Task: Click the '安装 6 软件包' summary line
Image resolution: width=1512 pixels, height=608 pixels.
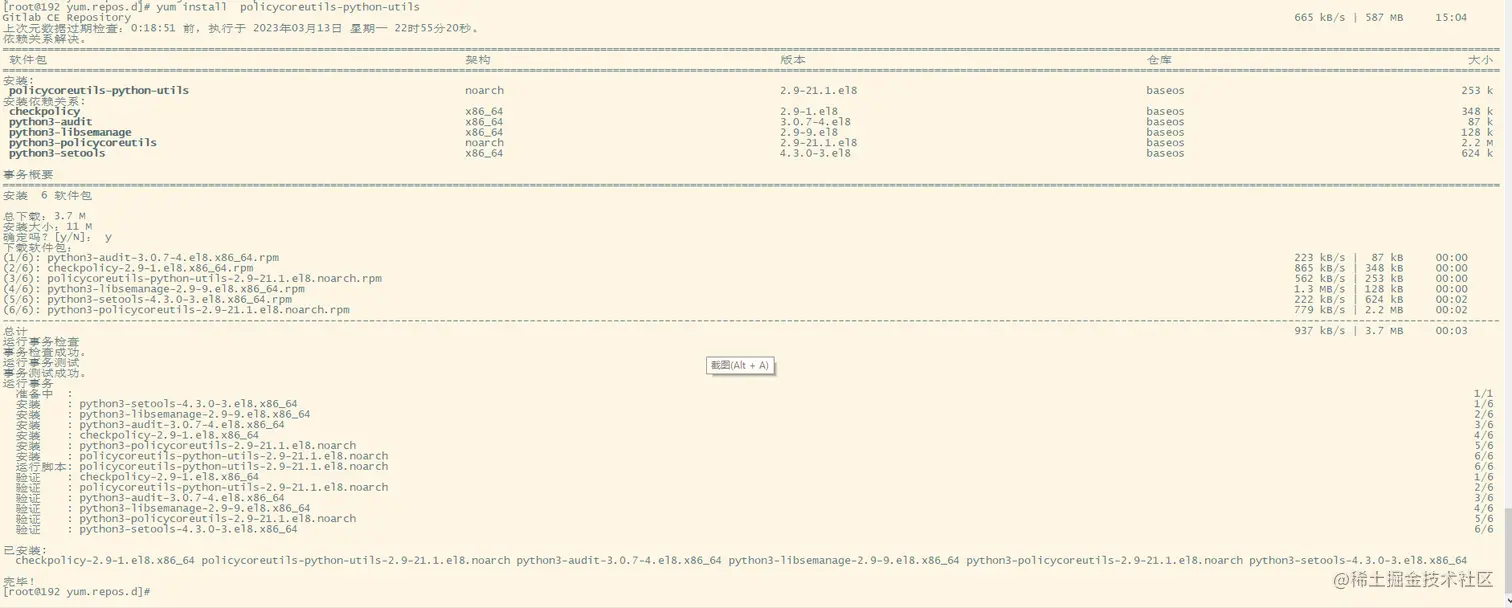Action: [x=47, y=195]
